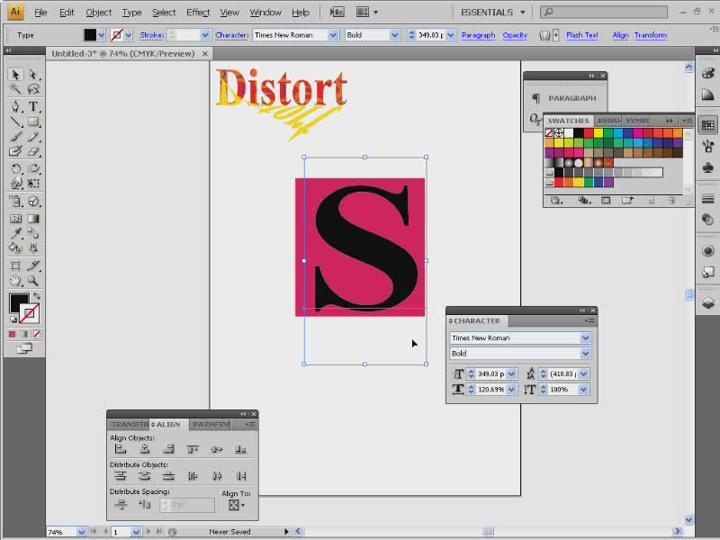Image resolution: width=720 pixels, height=540 pixels.
Task: Select the Pencil tool
Action: coord(33,136)
